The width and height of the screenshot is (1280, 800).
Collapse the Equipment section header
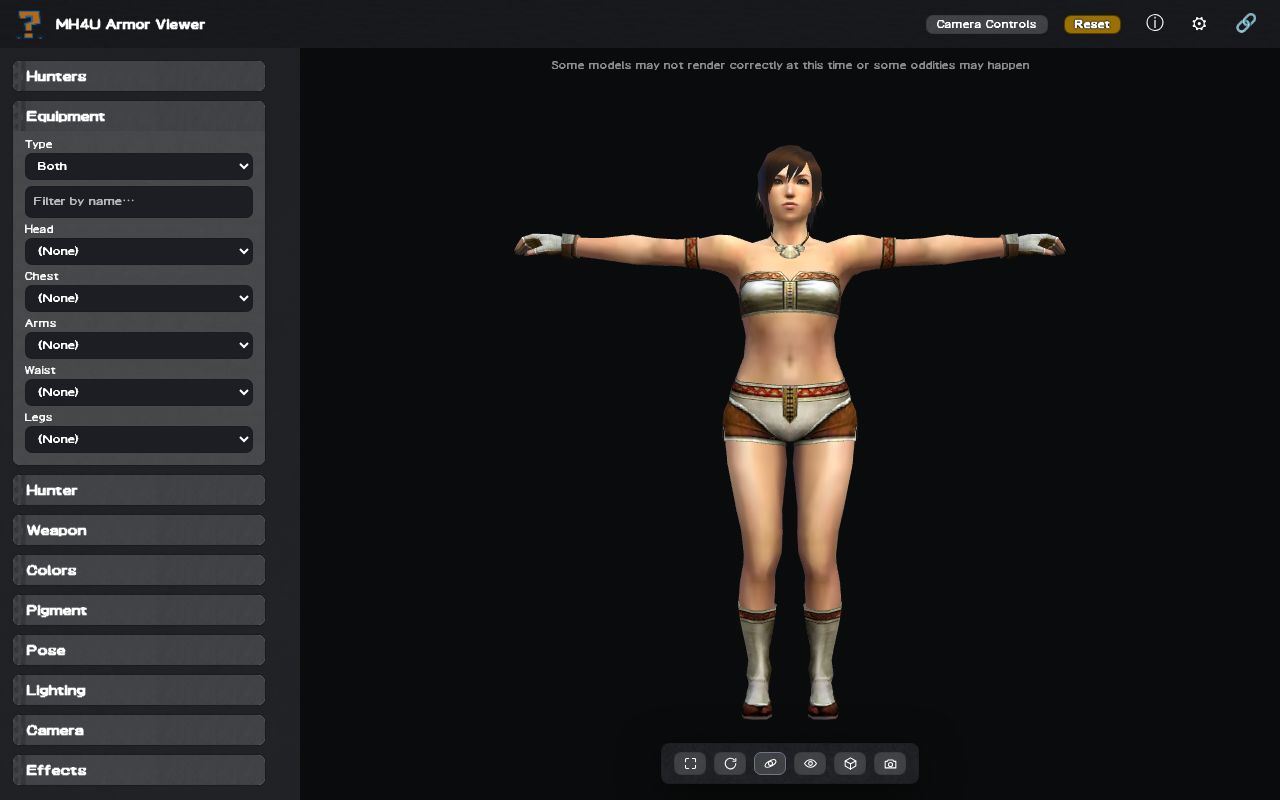[x=139, y=116]
